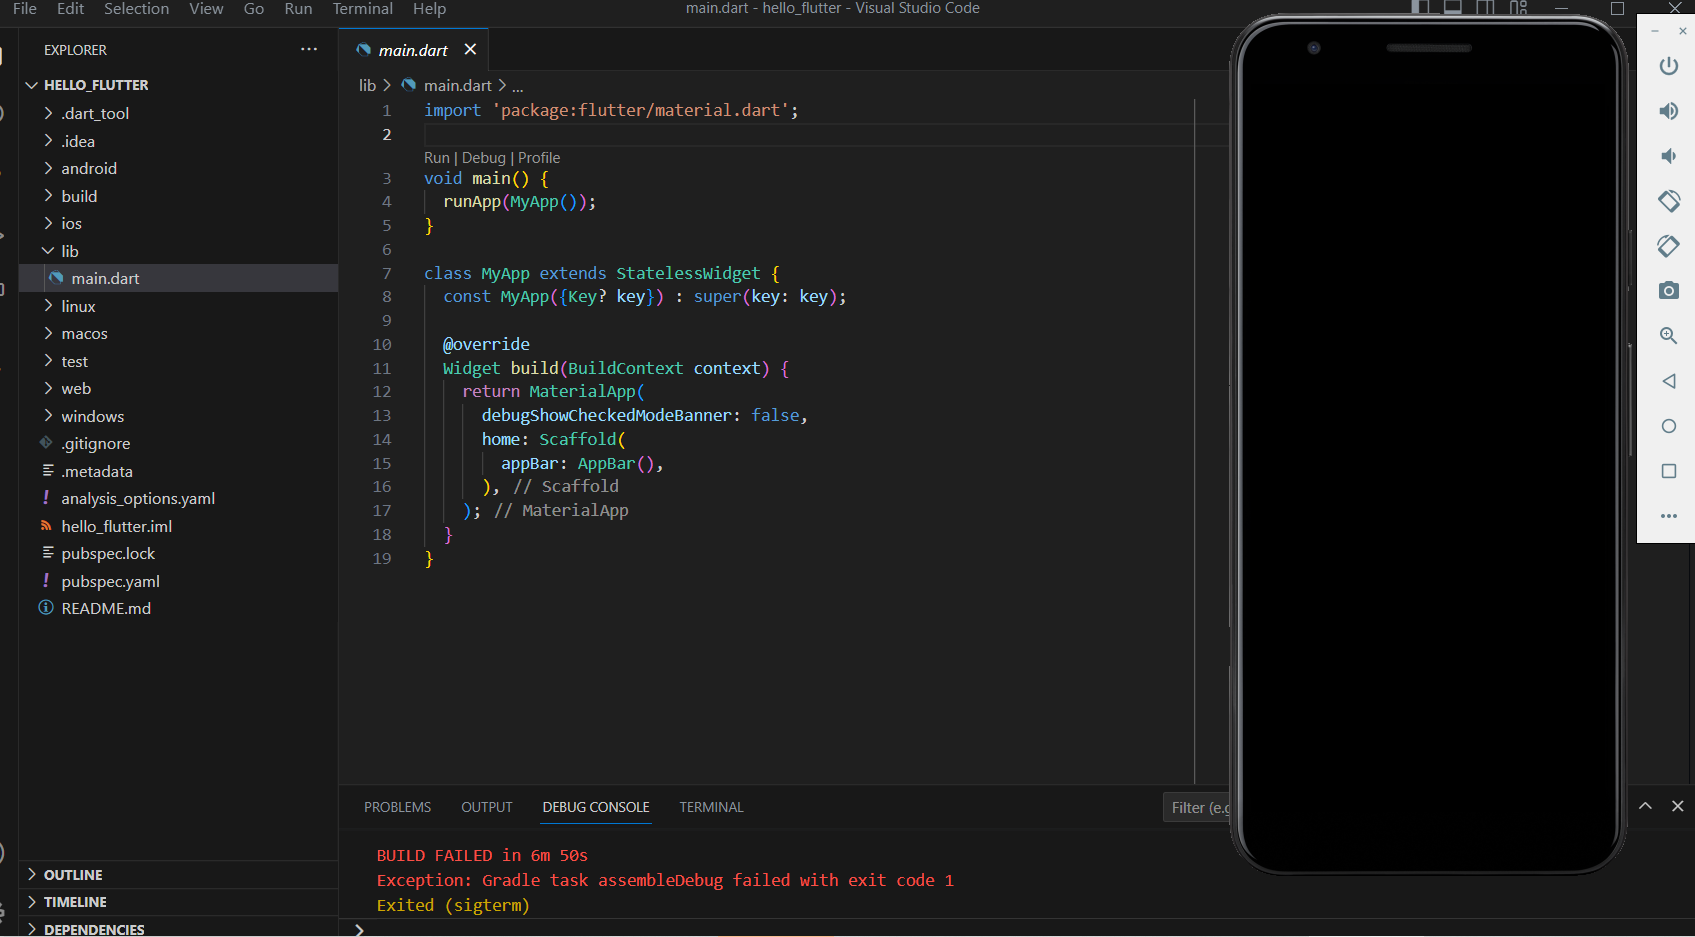Tap the emulator Overview square button
The image size is (1695, 937).
[1668, 471]
